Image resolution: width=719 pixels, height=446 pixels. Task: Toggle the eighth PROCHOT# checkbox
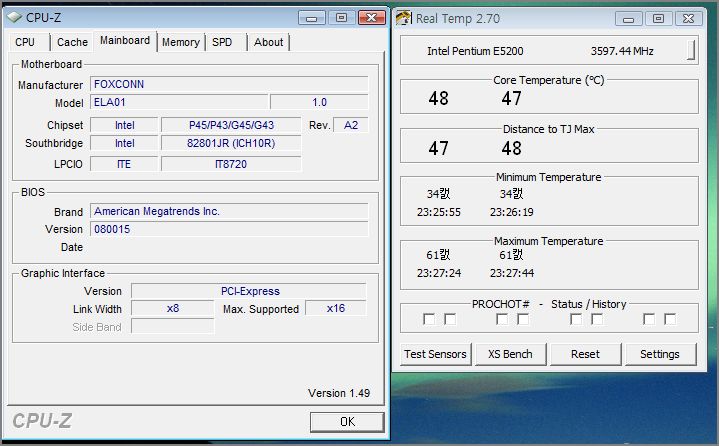coord(670,319)
